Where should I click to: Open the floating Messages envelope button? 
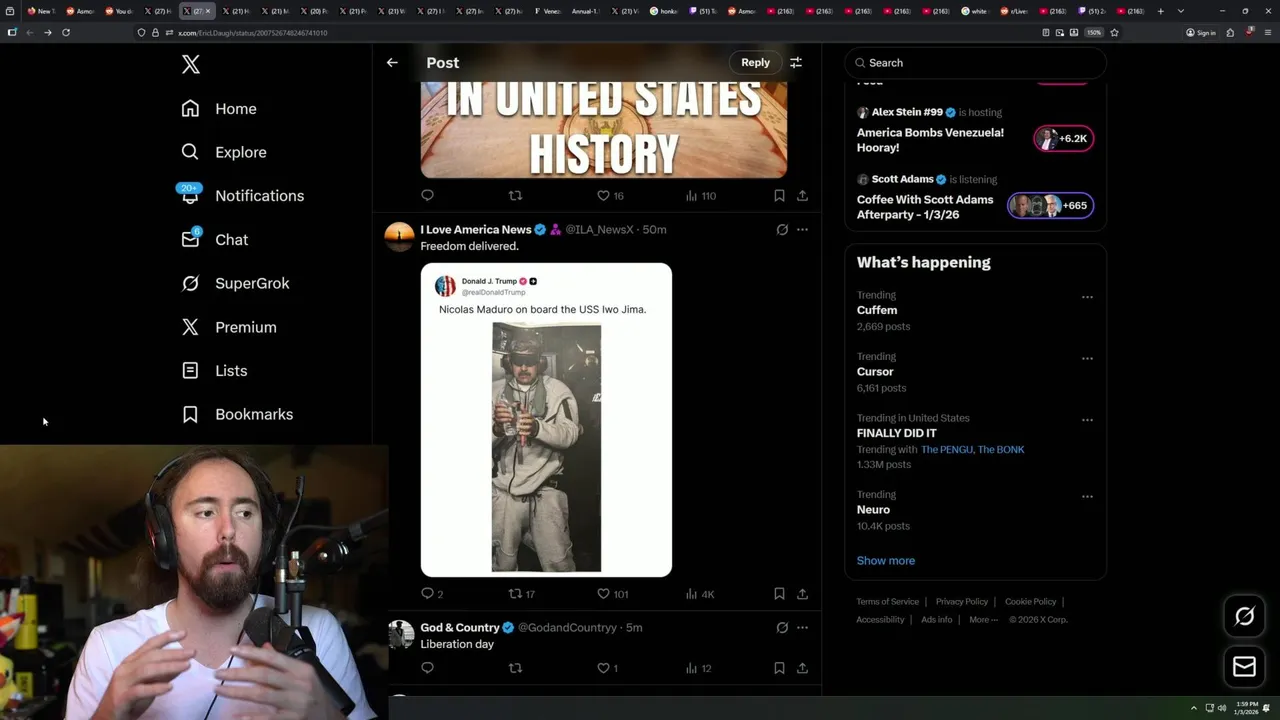coord(1244,667)
